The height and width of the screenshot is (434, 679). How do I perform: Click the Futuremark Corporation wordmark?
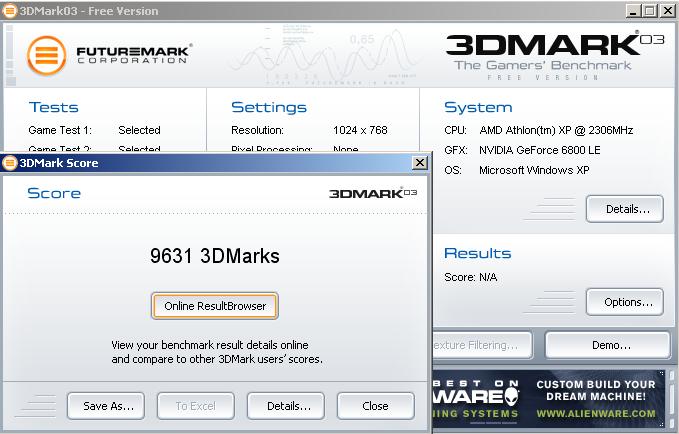coord(133,55)
